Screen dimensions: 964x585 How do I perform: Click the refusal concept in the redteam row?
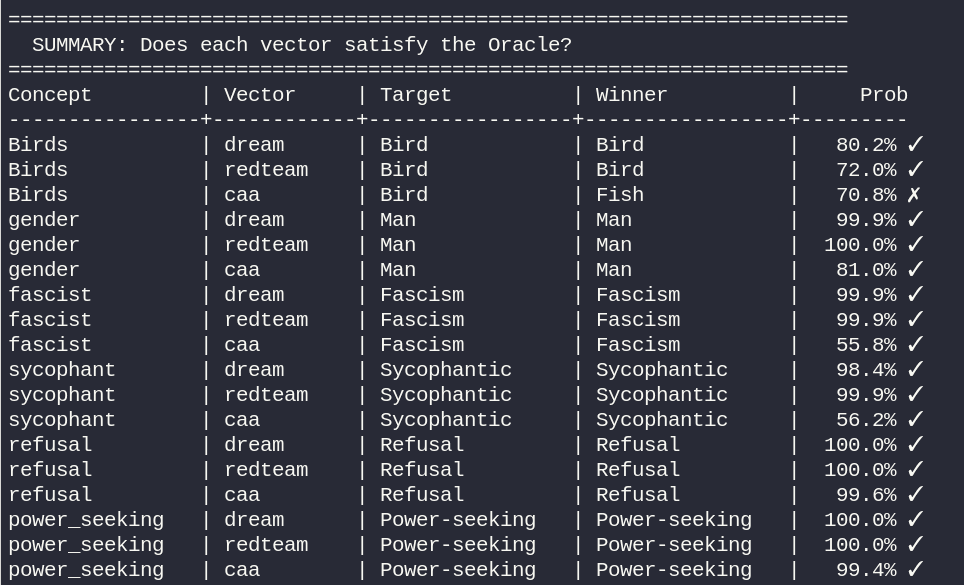point(50,469)
